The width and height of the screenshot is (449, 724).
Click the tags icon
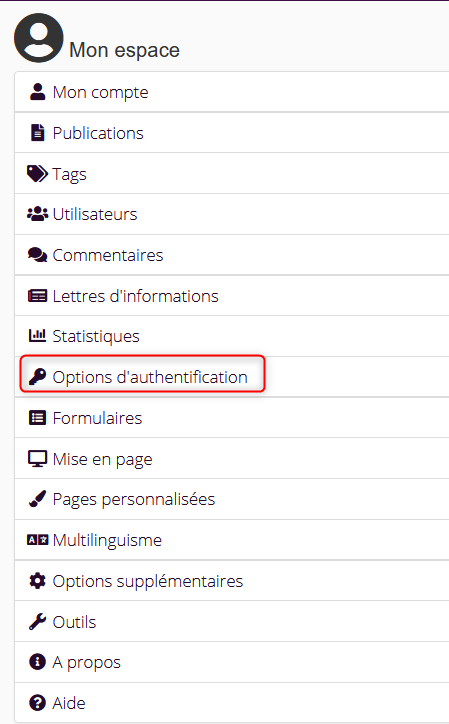37,174
